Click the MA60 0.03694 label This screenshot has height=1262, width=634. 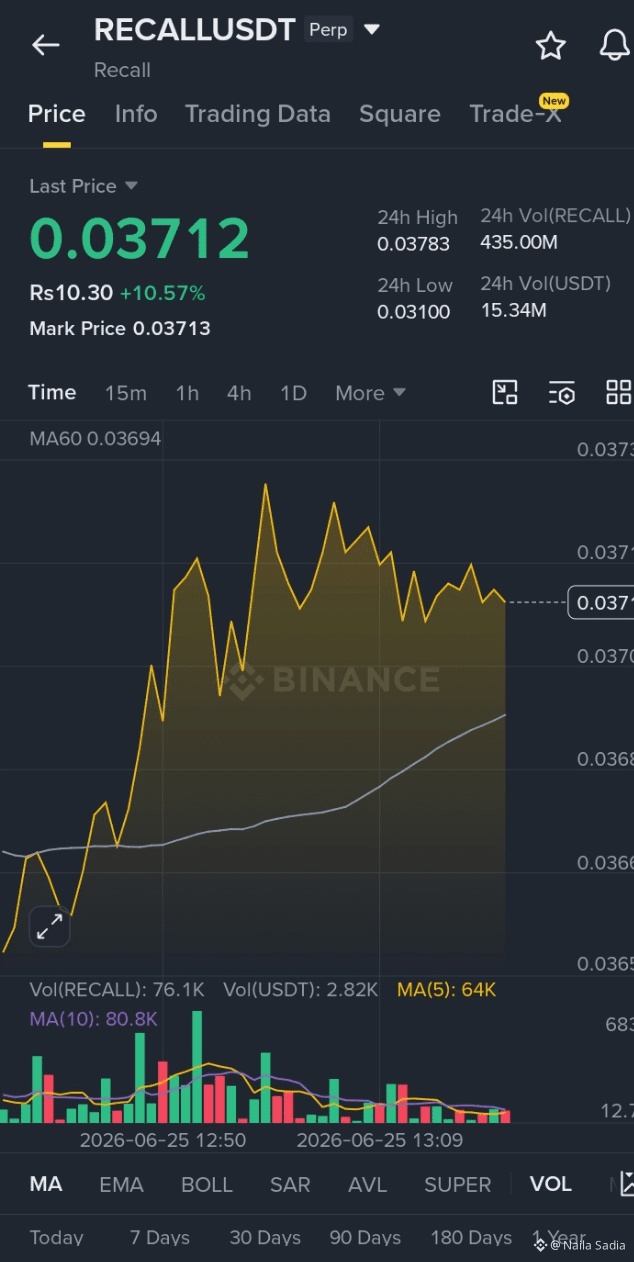point(95,438)
